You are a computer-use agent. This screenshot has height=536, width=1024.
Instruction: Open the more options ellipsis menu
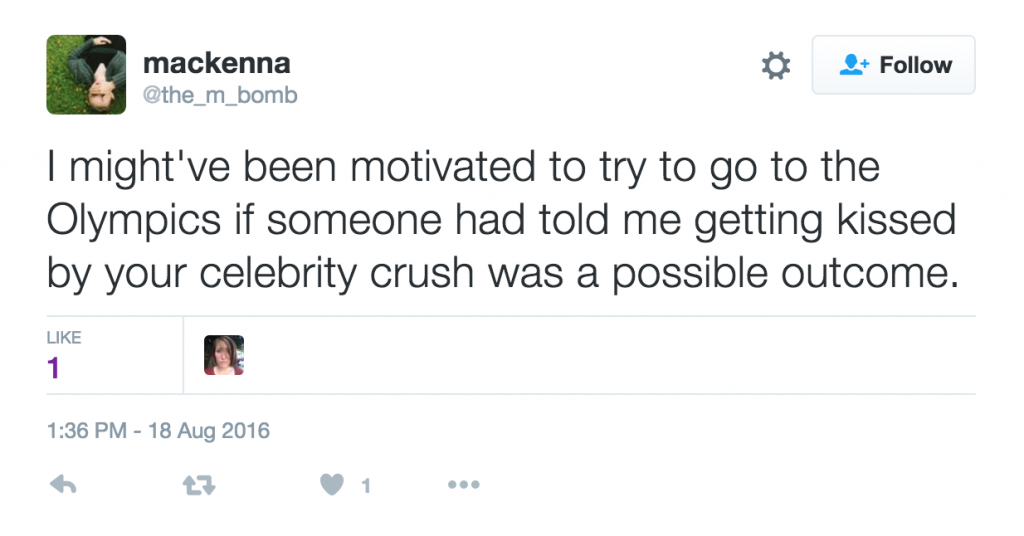(x=463, y=485)
